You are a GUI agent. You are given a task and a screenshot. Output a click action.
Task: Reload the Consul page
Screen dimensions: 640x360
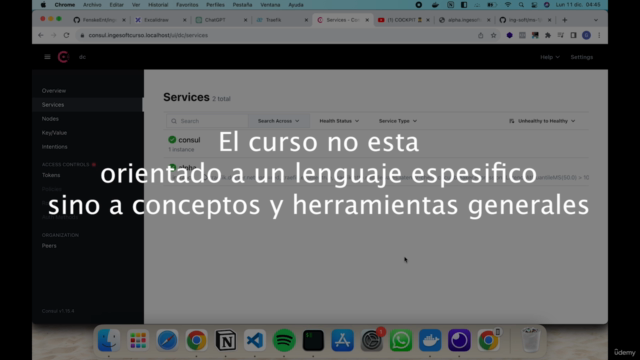pos(67,35)
